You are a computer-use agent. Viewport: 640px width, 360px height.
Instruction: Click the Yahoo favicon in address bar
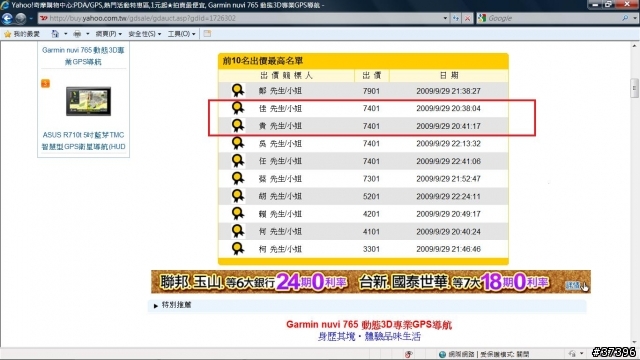click(44, 18)
